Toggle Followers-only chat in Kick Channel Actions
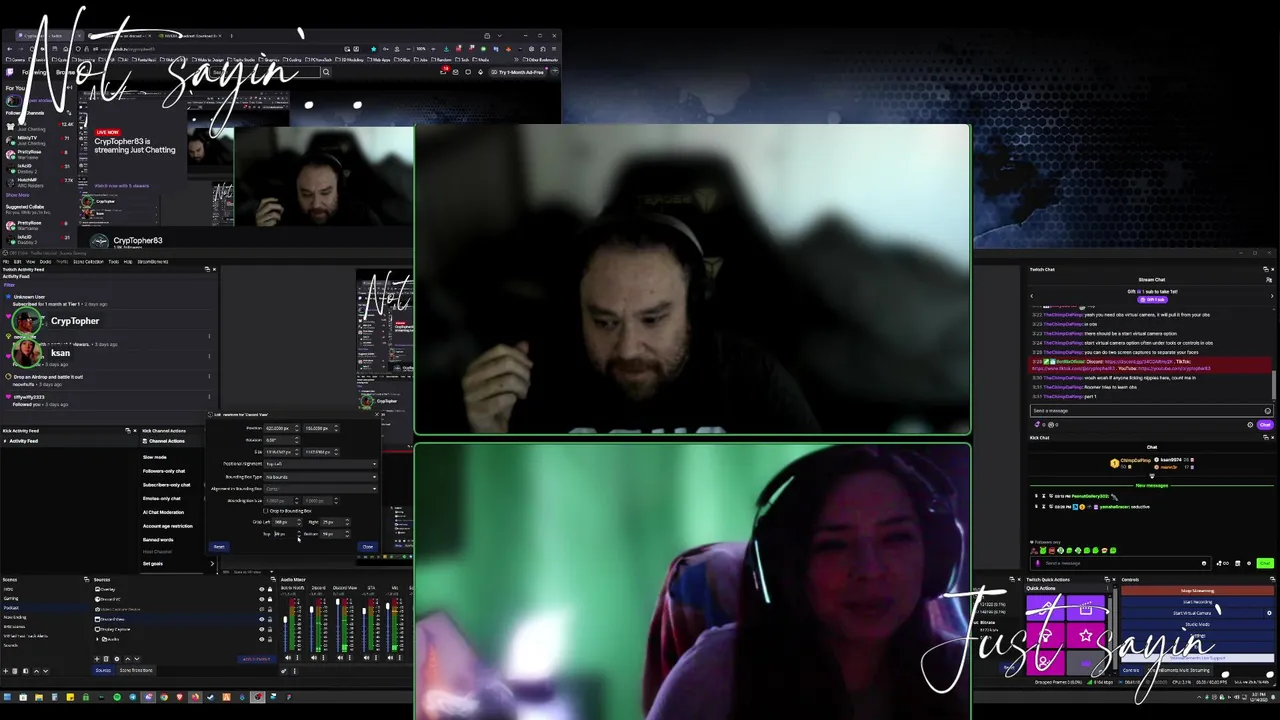Screen dimensions: 1280x720 tap(164, 471)
